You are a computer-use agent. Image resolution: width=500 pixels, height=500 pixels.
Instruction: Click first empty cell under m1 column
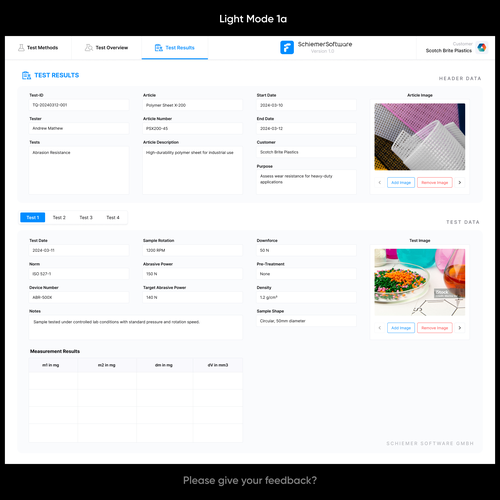coord(53,381)
